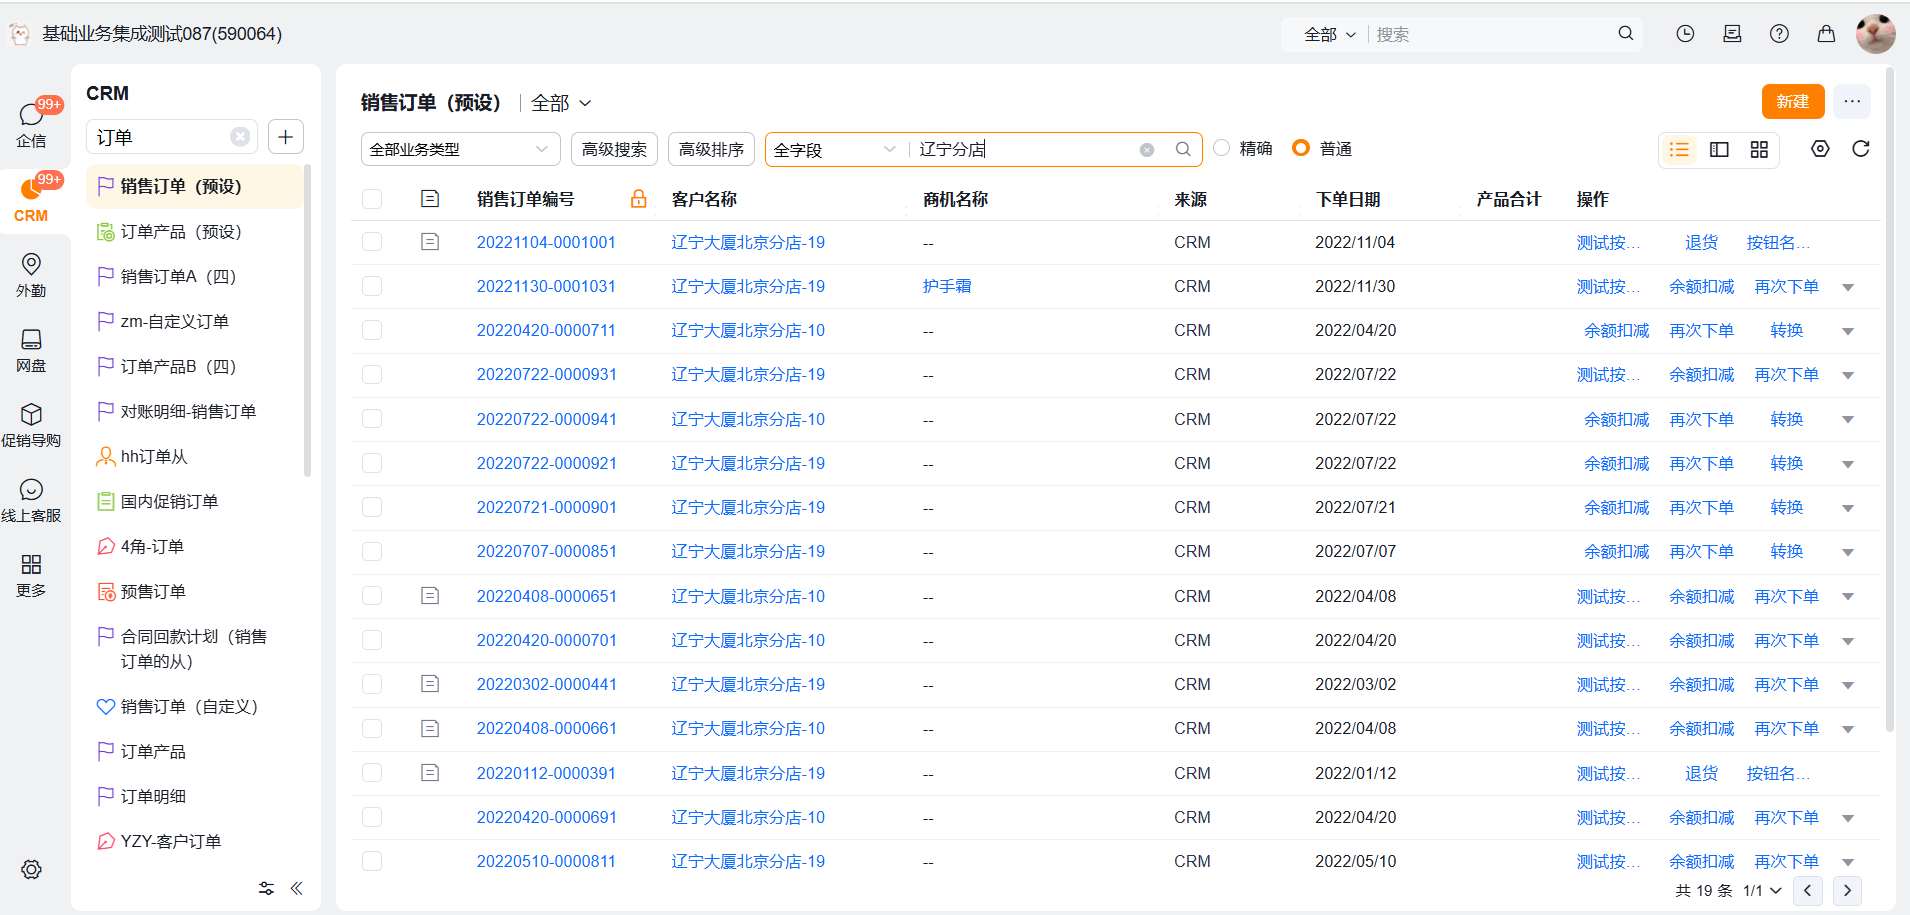Expand the 全字段 field selector
Screen dimensions: 1910x915
tap(834, 149)
